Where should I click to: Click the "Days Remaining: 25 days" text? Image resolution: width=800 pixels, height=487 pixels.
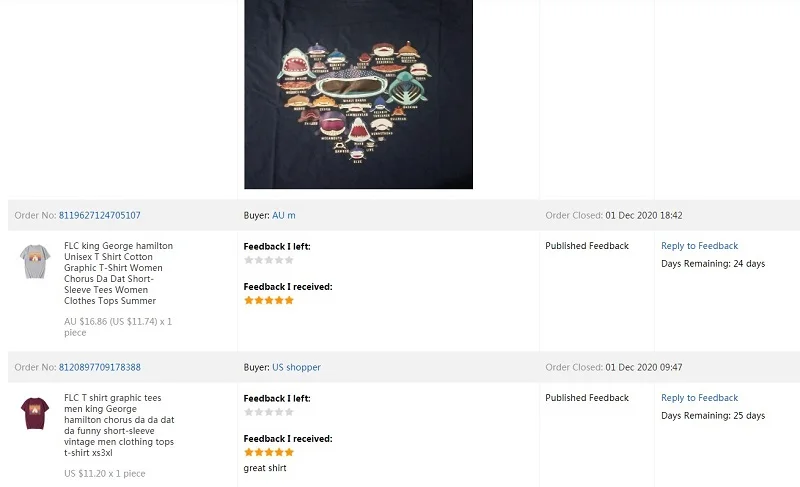tap(713, 416)
